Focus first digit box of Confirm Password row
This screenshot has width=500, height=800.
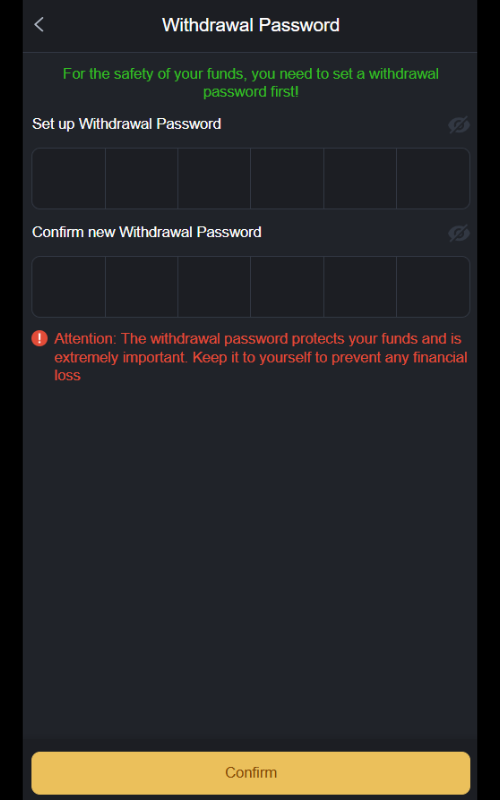[x=68, y=287]
